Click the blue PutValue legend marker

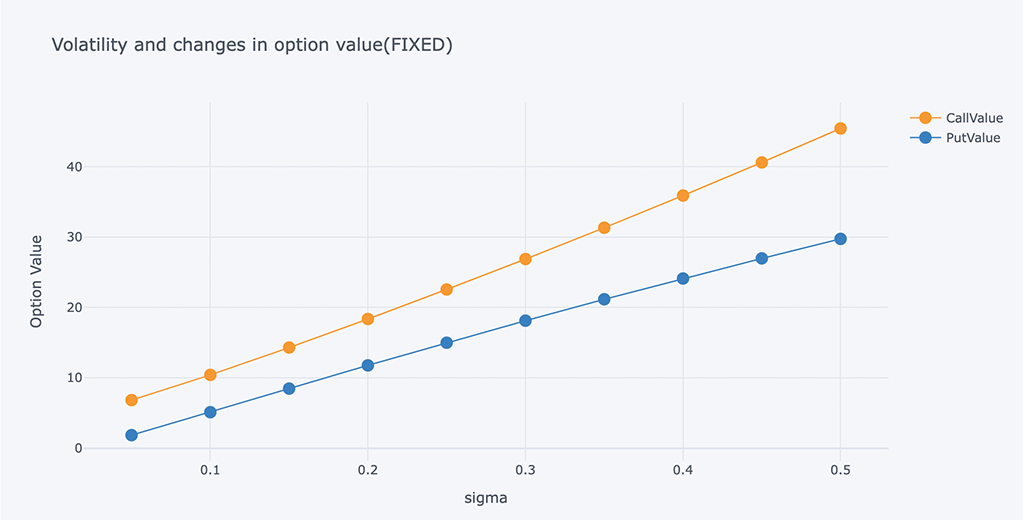tap(925, 138)
